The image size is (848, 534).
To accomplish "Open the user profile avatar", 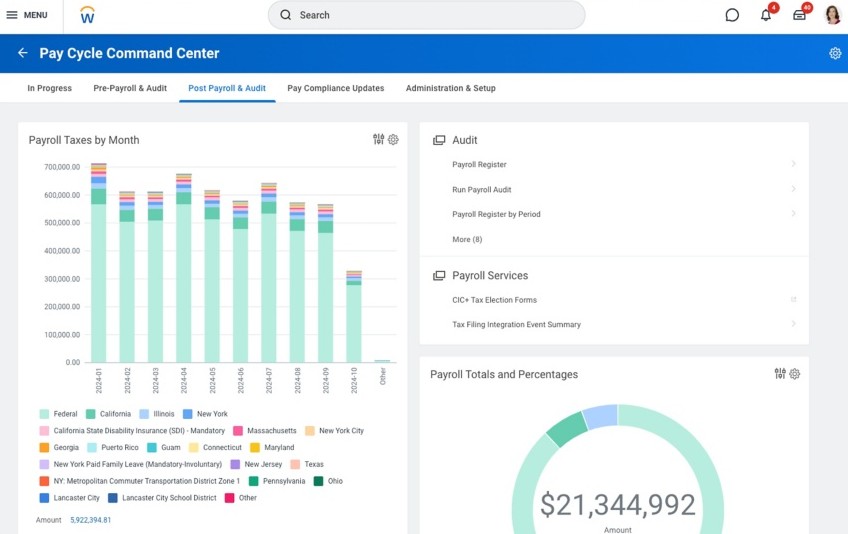I will pos(833,15).
